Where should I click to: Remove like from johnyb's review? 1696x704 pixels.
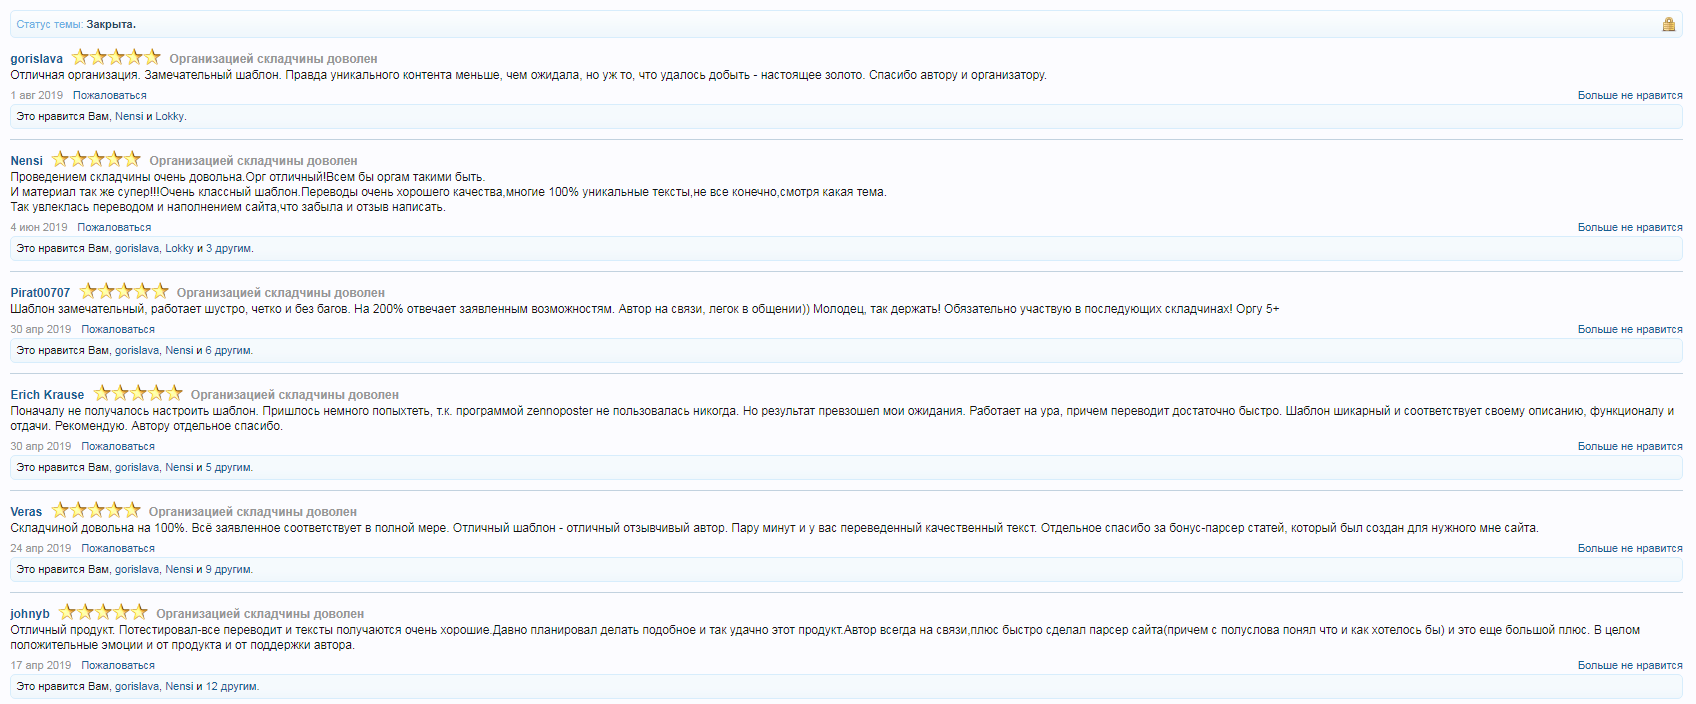pyautogui.click(x=1629, y=666)
